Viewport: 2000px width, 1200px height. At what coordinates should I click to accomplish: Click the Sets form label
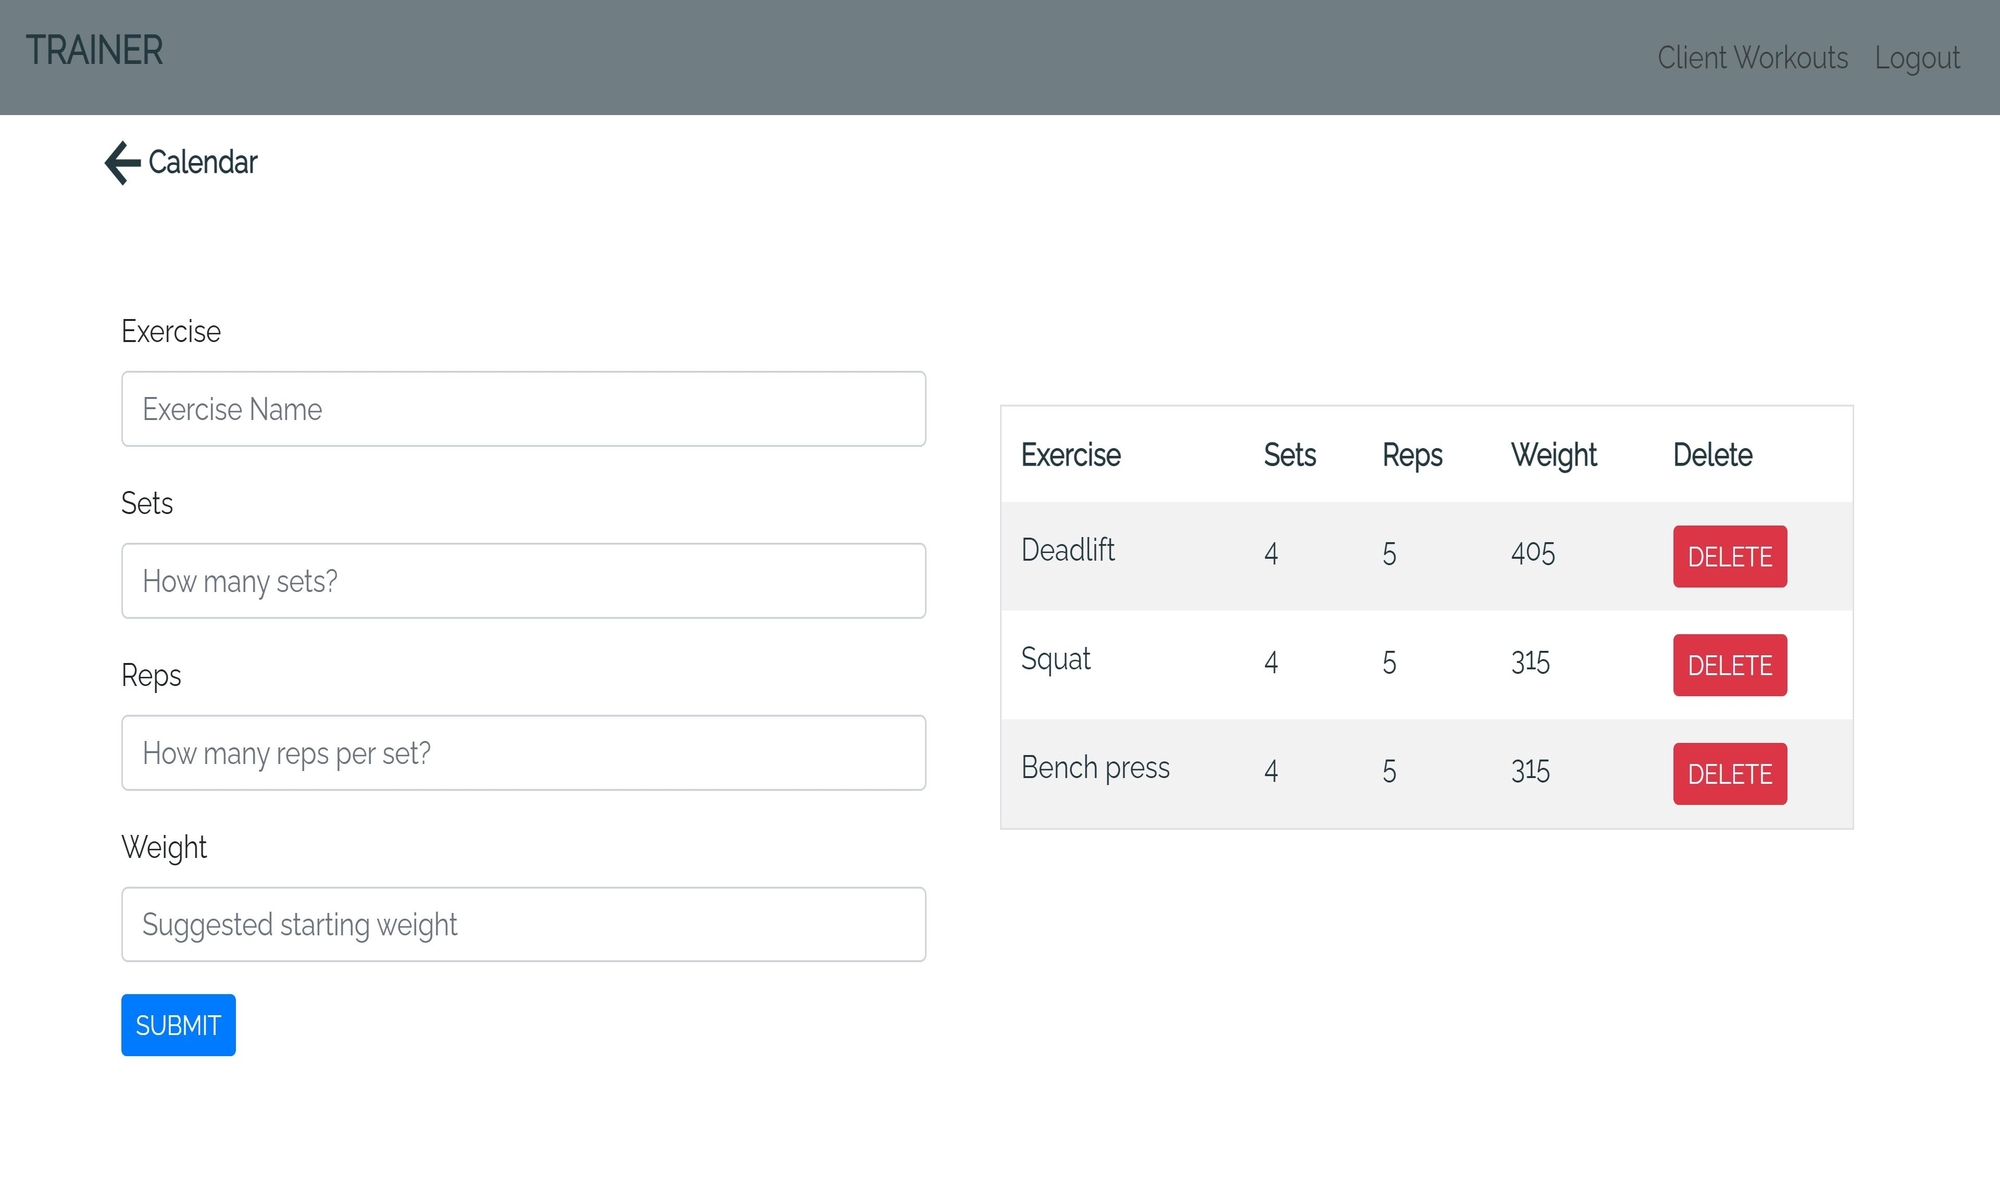pos(147,503)
